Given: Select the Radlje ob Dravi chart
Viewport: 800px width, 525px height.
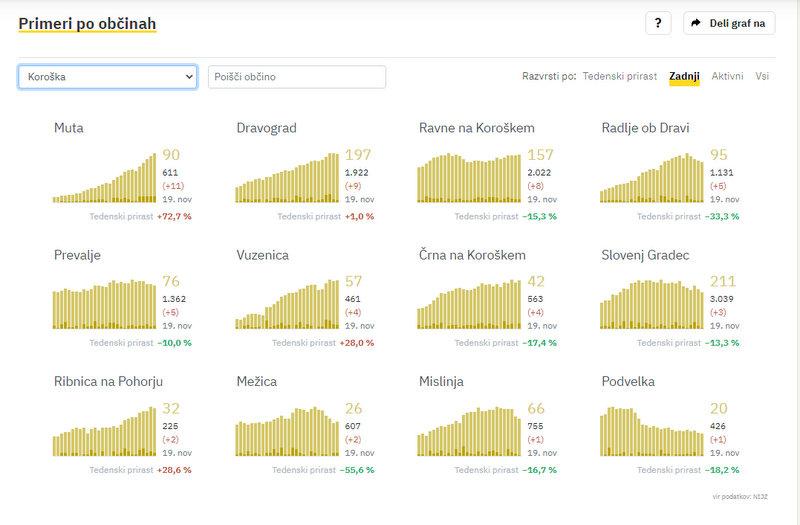Looking at the screenshot, I should tap(652, 178).
